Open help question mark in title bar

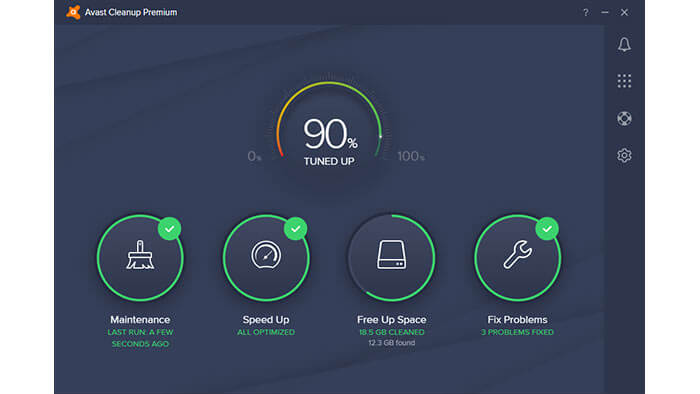(585, 12)
